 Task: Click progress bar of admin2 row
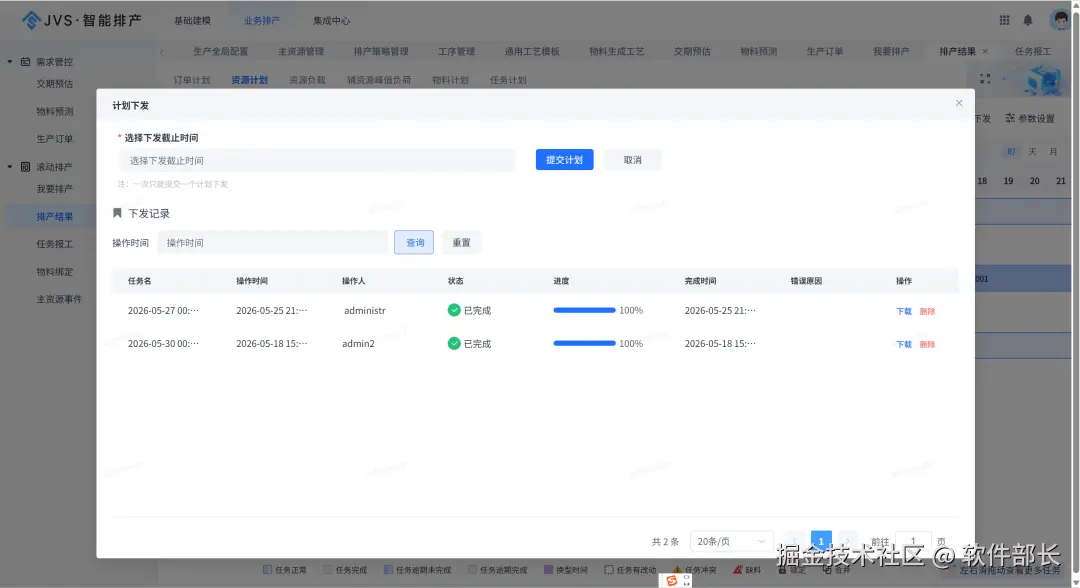click(584, 344)
